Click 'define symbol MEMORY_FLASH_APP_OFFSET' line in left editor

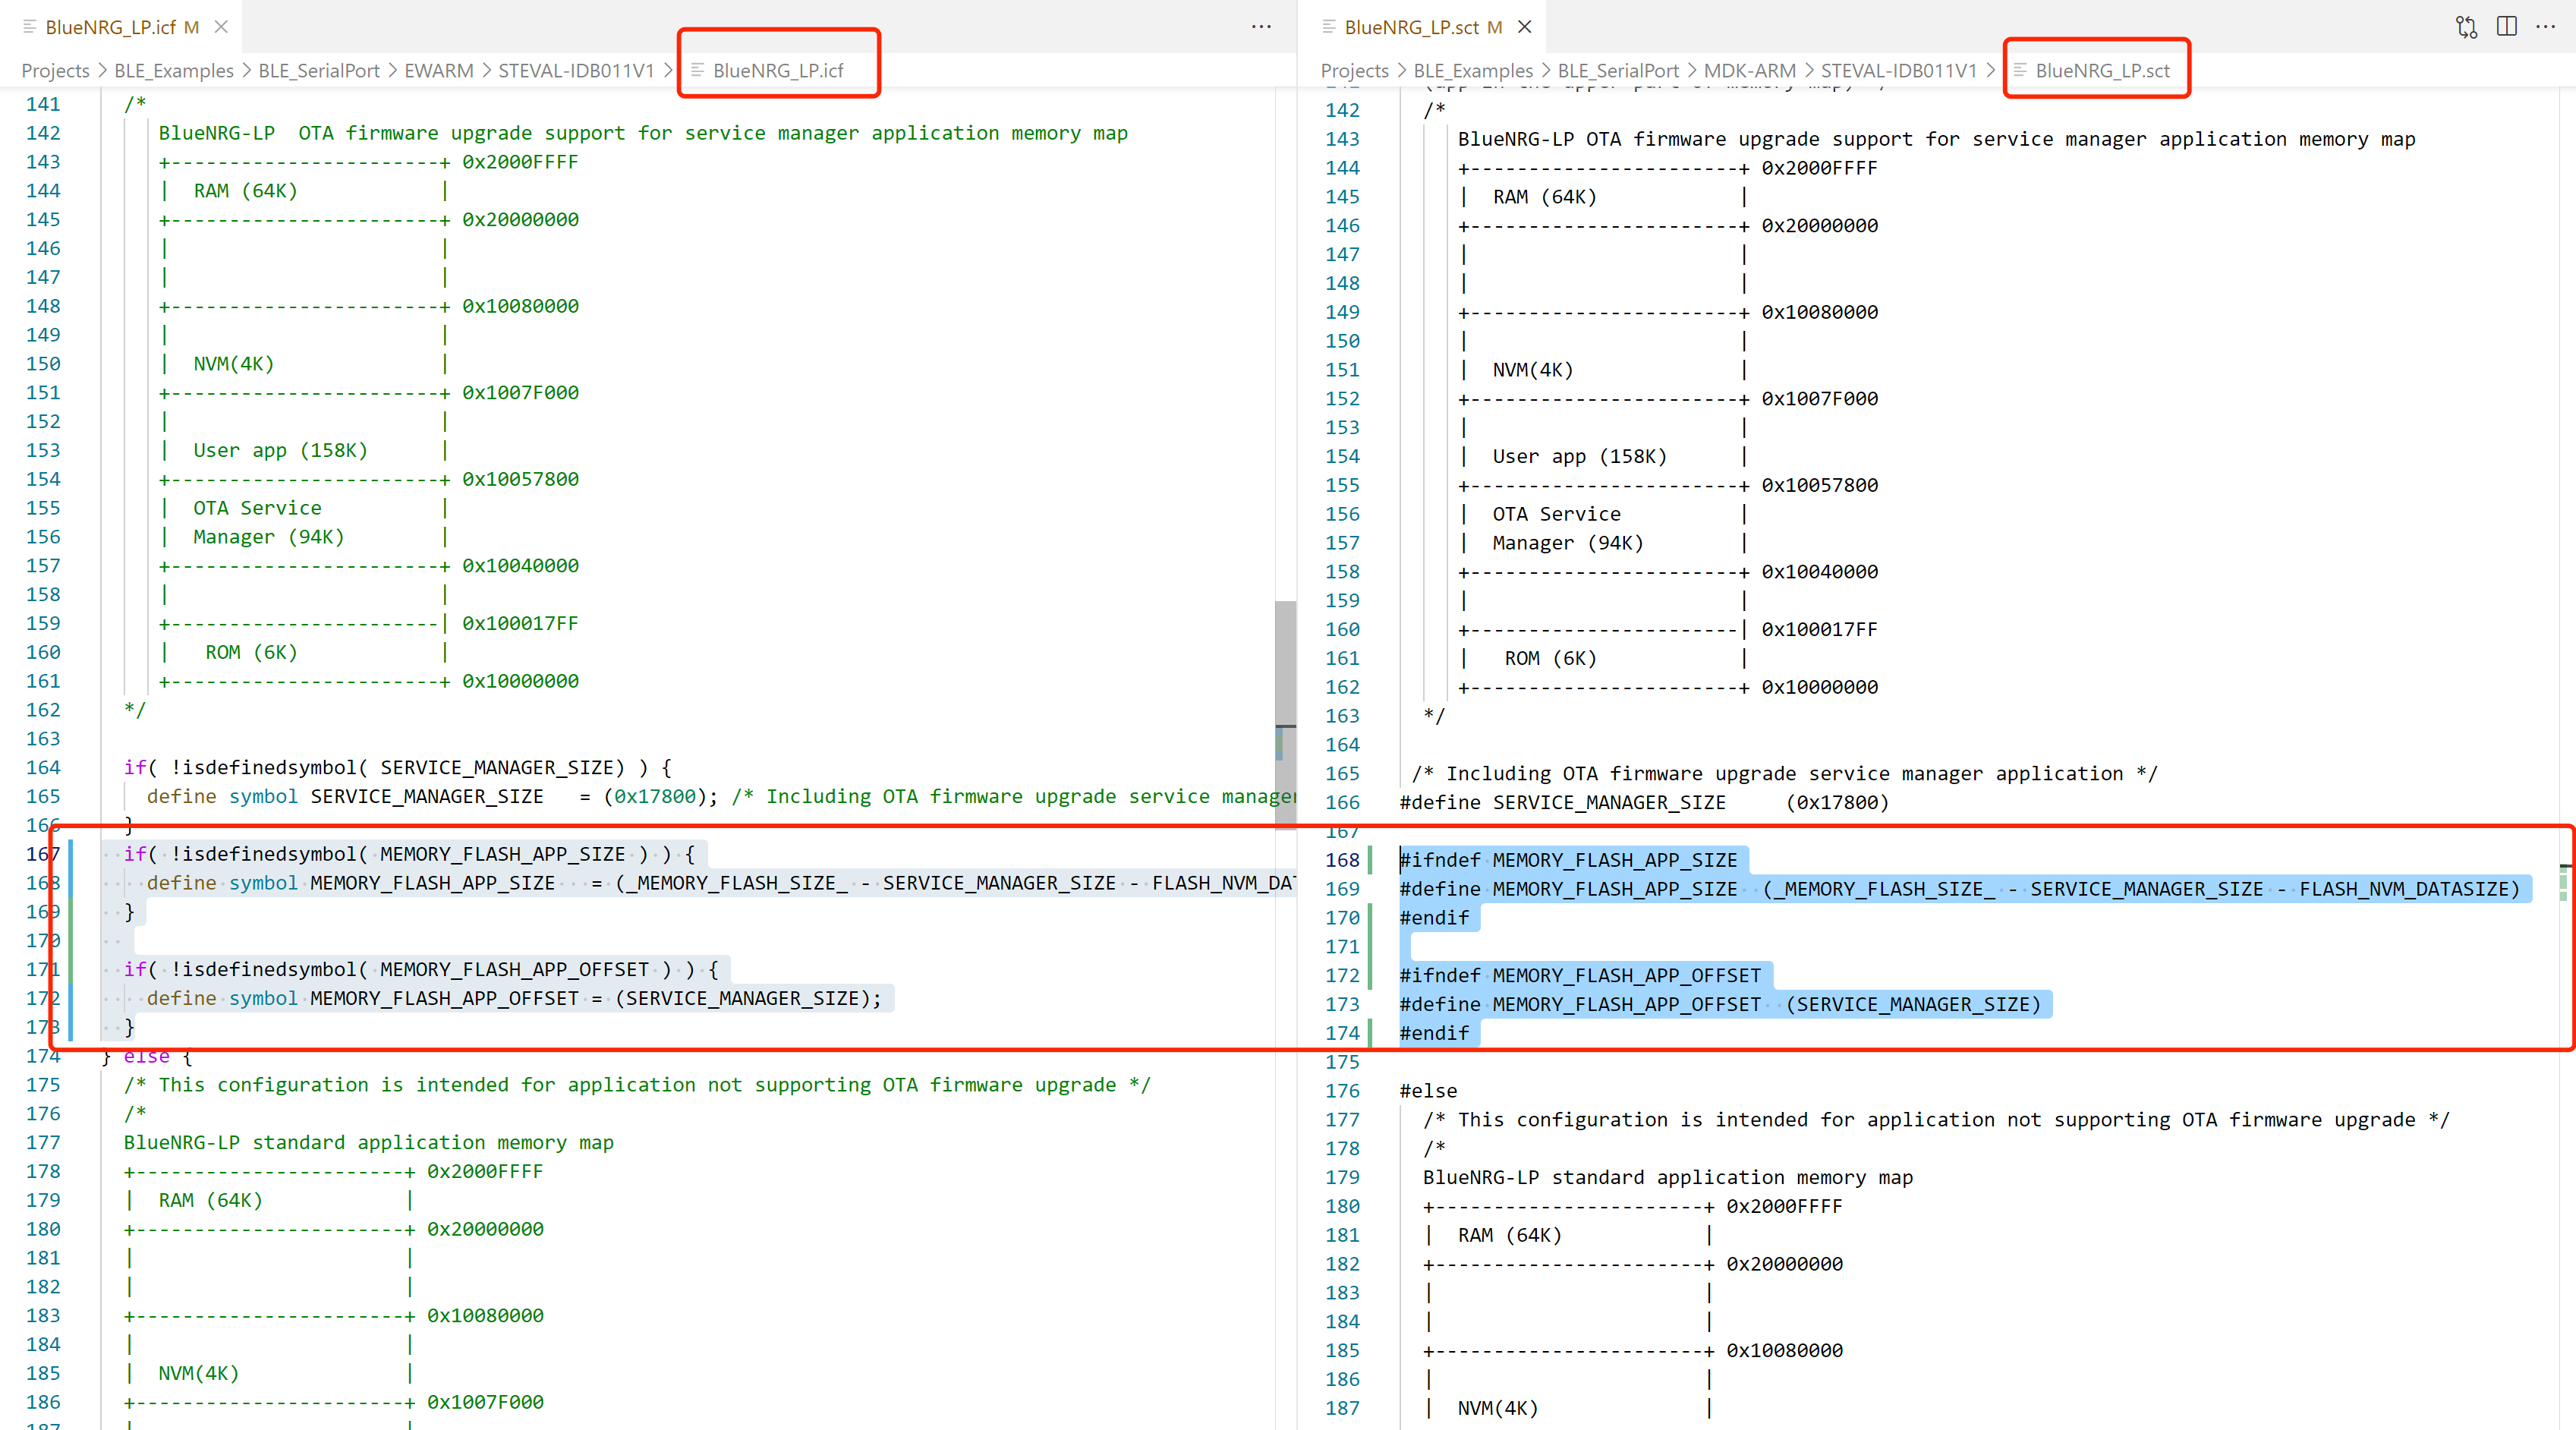click(514, 998)
